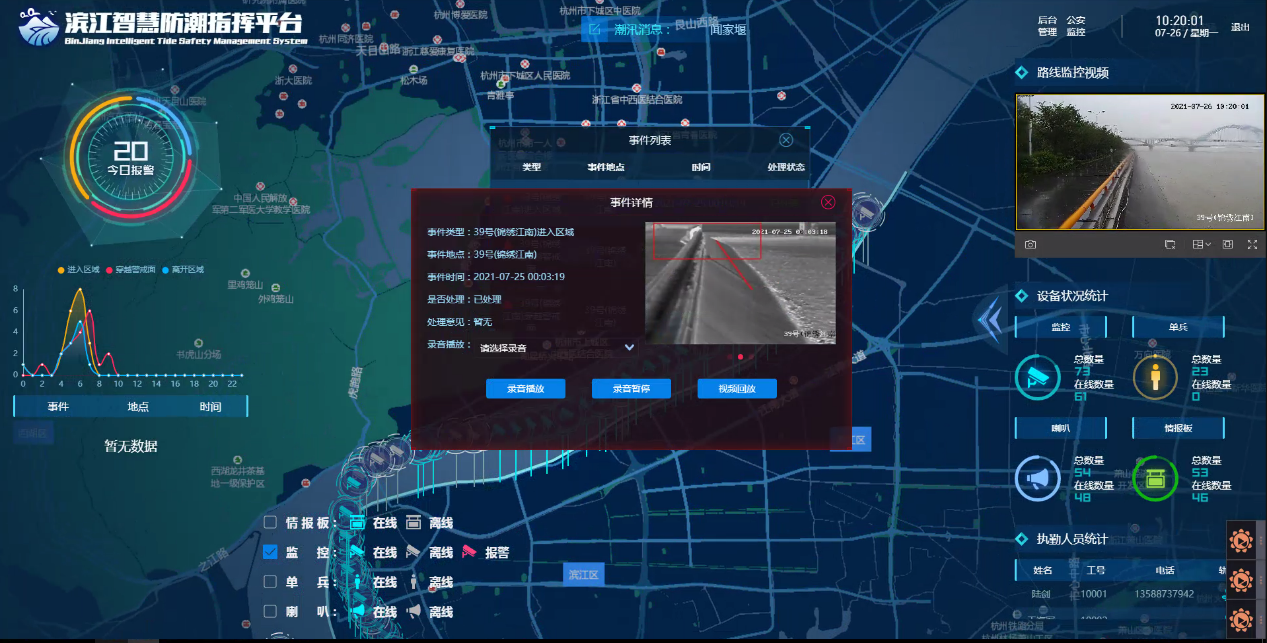Click the close-all-windows icon under the video

coord(1170,244)
